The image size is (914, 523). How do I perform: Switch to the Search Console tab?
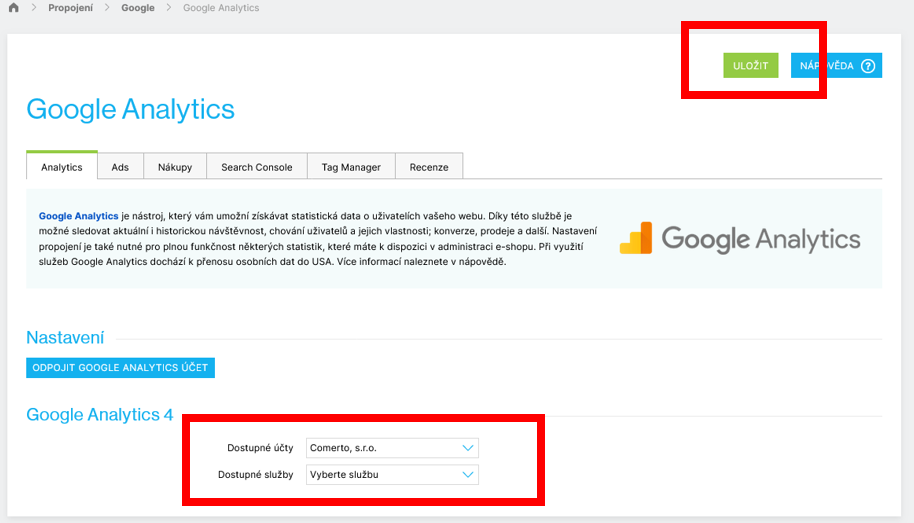256,167
